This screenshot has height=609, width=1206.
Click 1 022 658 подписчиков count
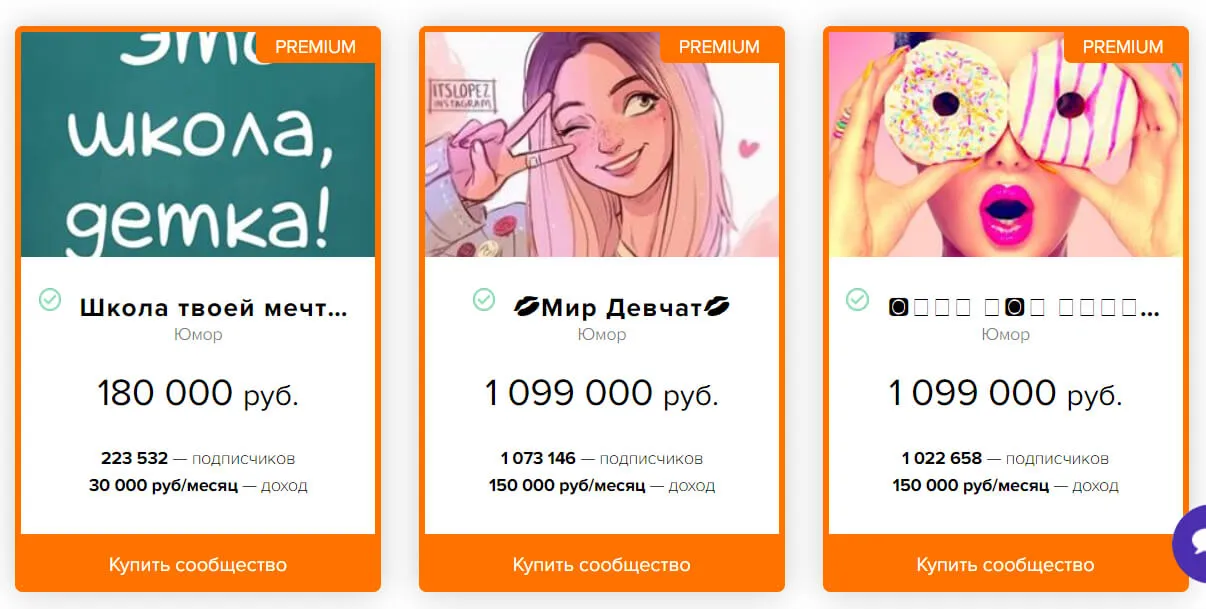pos(1005,459)
